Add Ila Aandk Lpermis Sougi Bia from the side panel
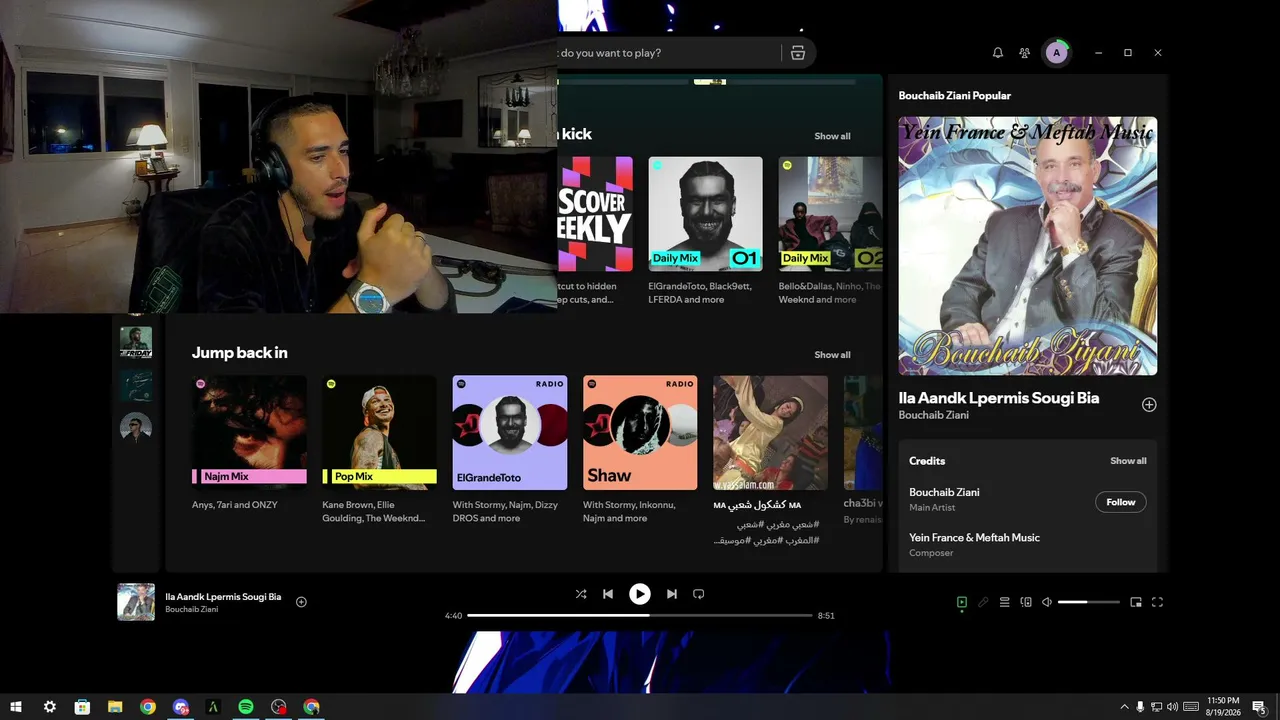1280x720 pixels. (x=1149, y=405)
